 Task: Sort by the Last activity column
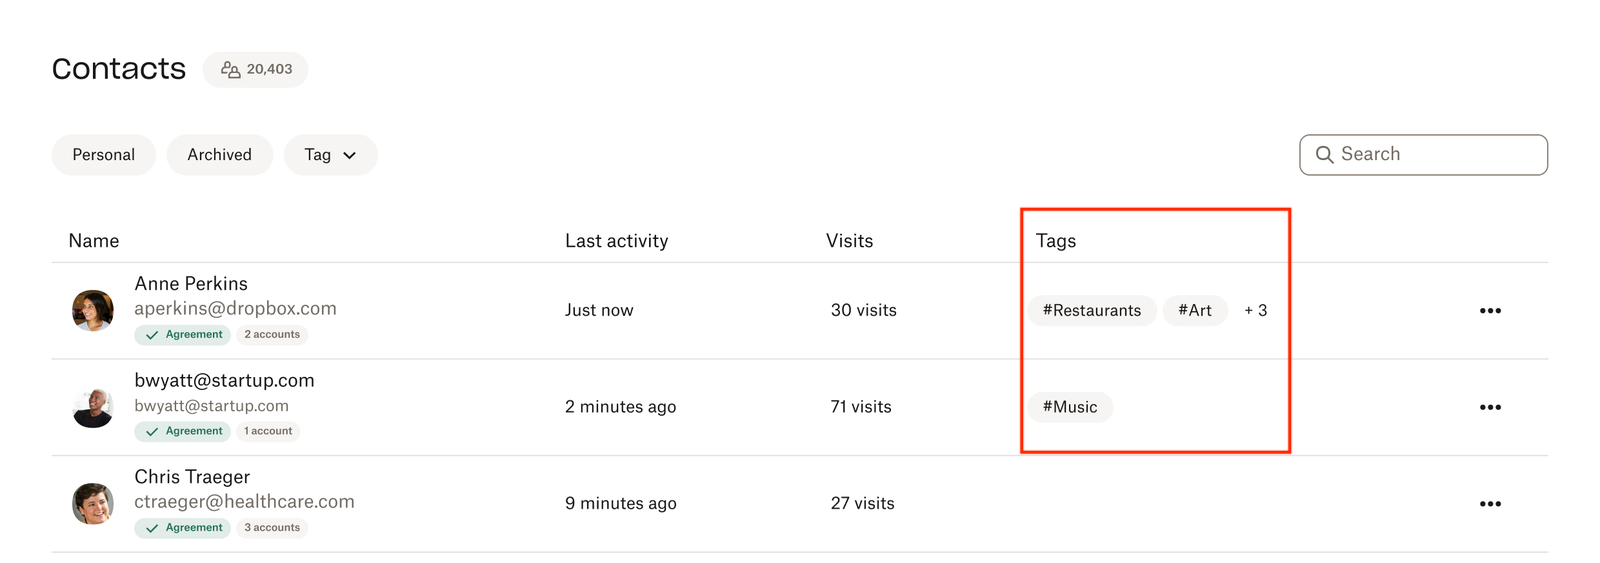[x=616, y=241]
